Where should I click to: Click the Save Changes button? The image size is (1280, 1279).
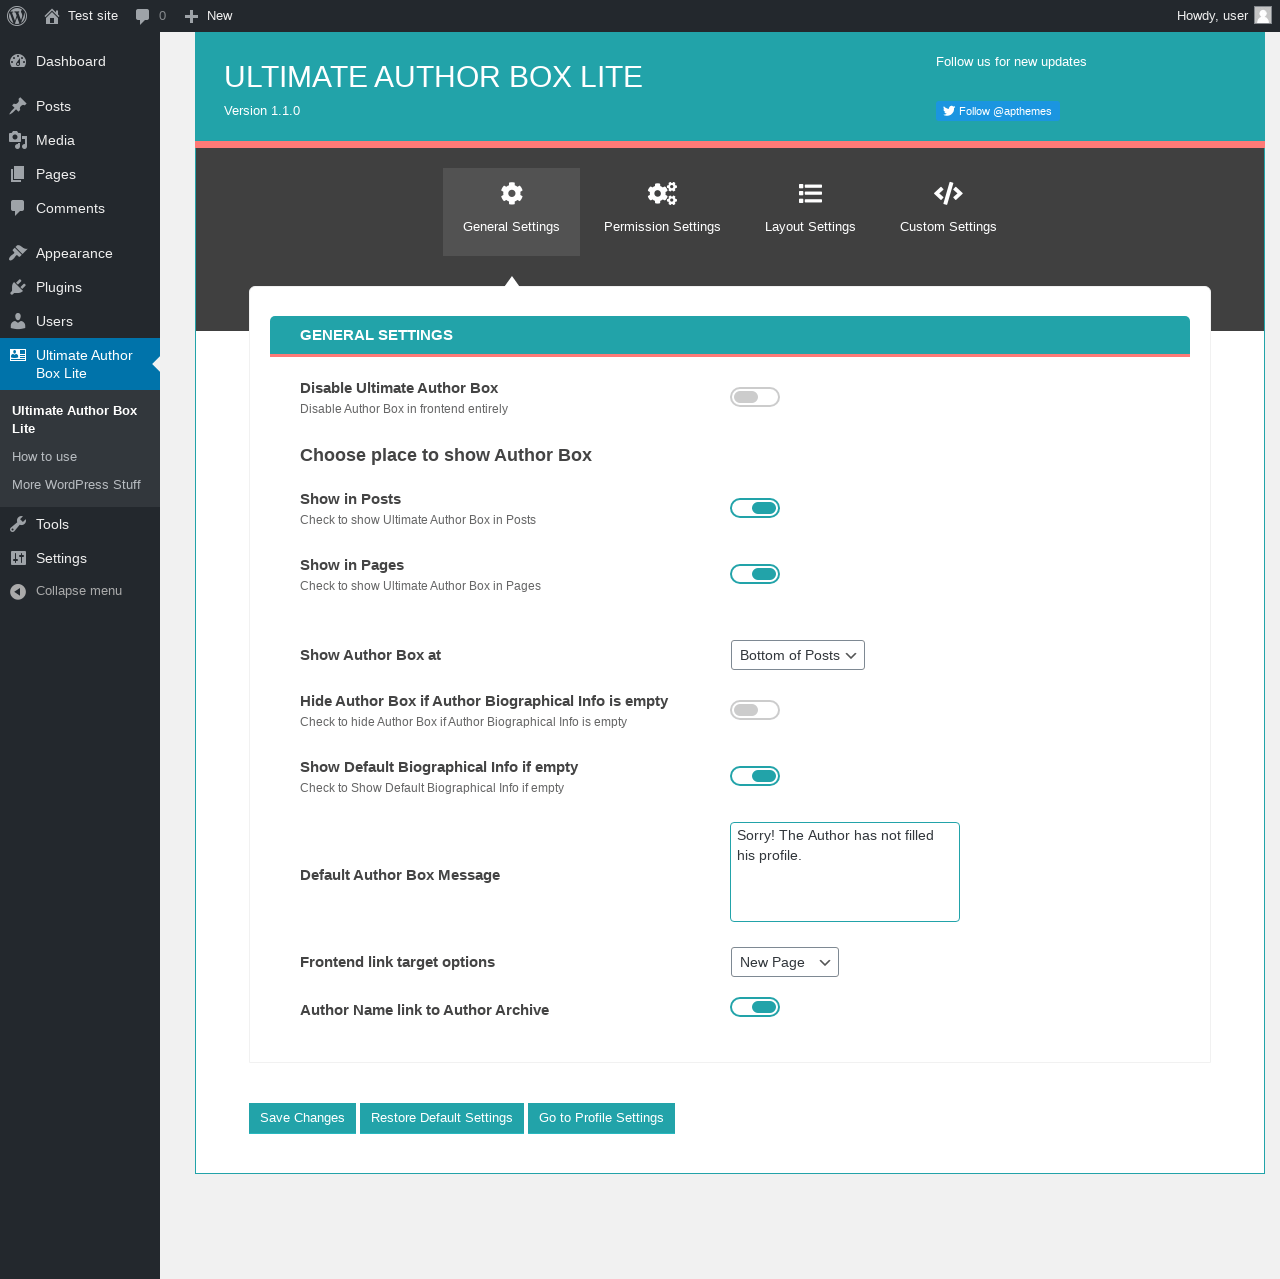[x=302, y=1118]
